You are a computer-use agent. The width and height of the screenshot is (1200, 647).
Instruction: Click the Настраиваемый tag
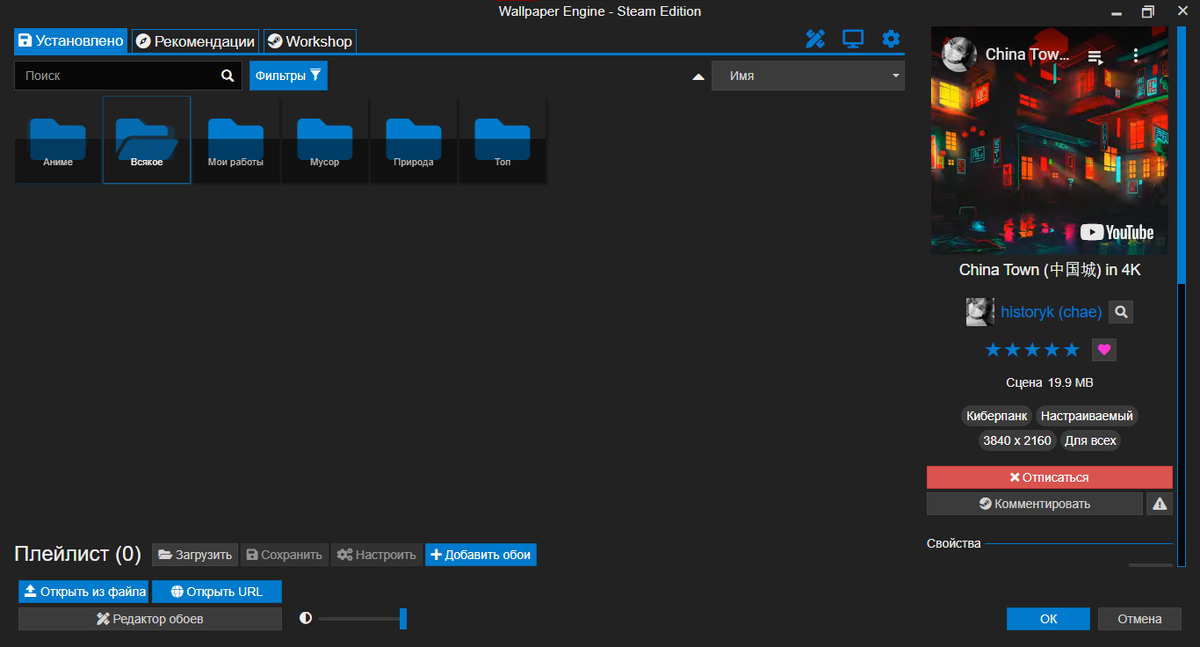click(x=1087, y=416)
